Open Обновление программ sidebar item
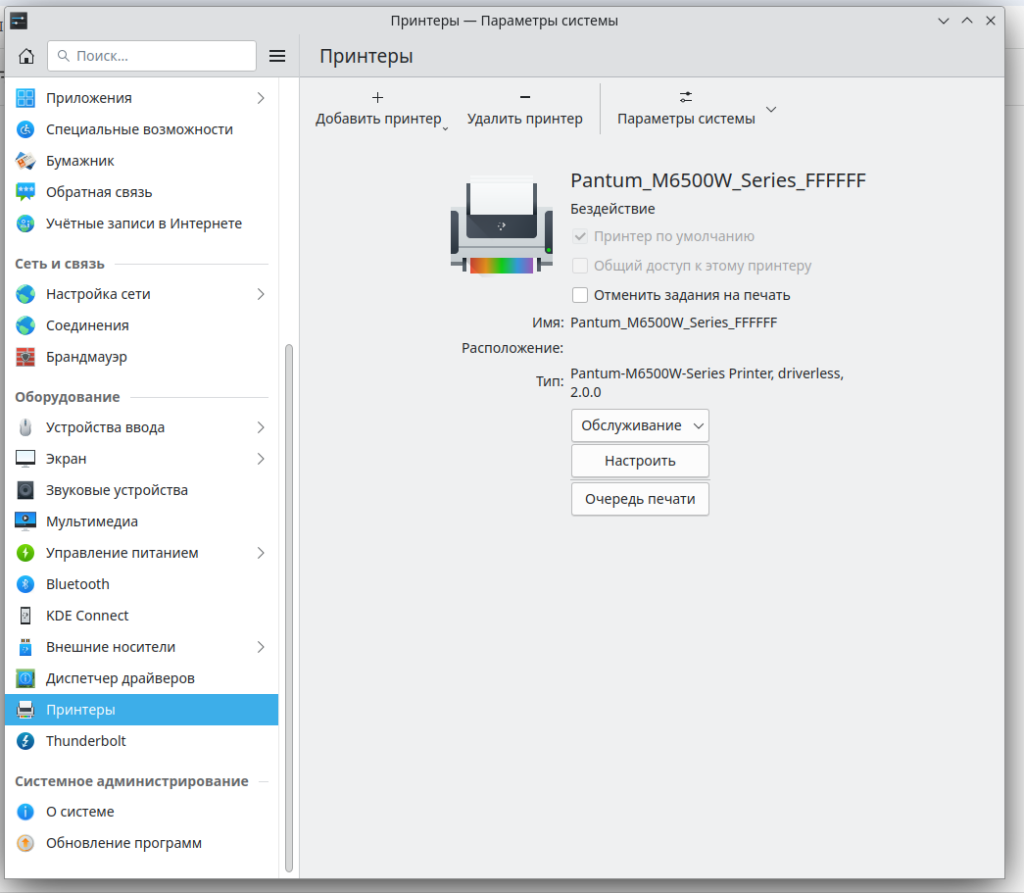Viewport: 1024px width, 893px height. coord(123,843)
